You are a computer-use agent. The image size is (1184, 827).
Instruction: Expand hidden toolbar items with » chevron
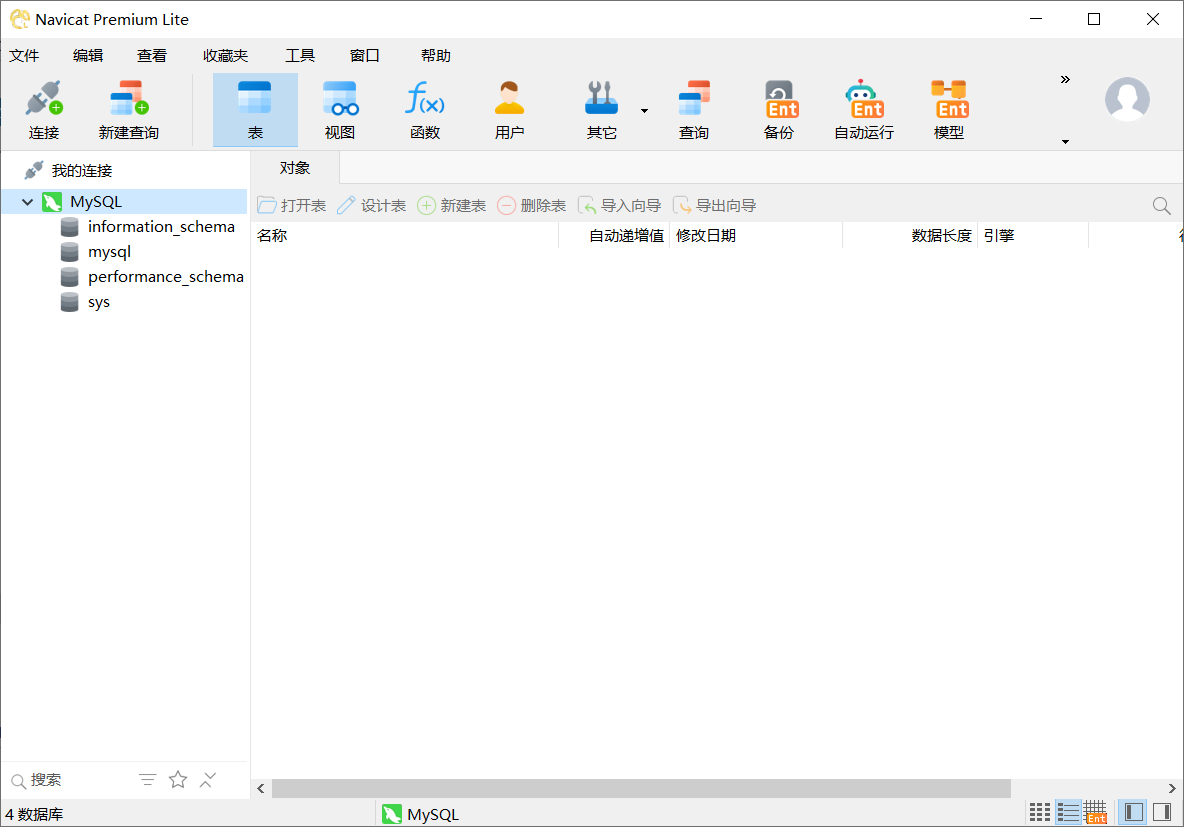[x=1065, y=79]
